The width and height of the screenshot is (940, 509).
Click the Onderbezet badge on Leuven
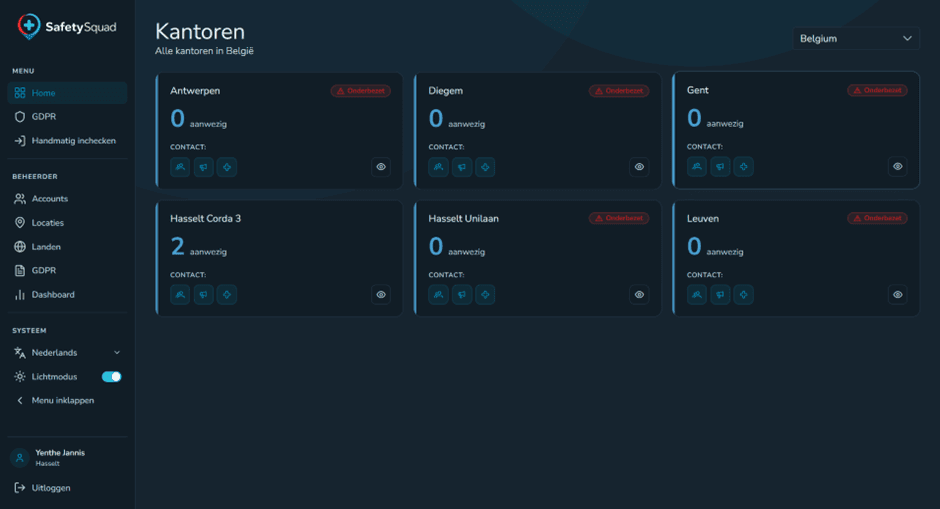click(x=878, y=218)
